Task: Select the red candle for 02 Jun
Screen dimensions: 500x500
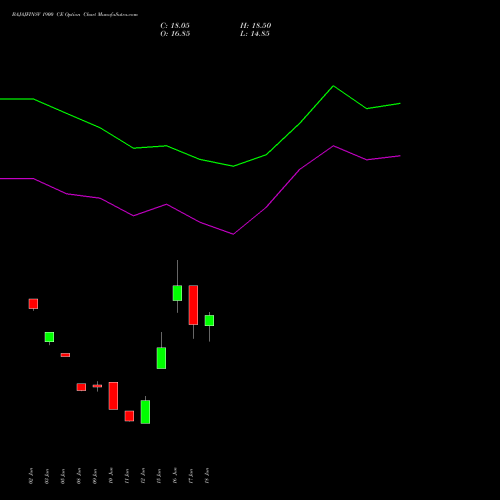Action: coord(33,304)
